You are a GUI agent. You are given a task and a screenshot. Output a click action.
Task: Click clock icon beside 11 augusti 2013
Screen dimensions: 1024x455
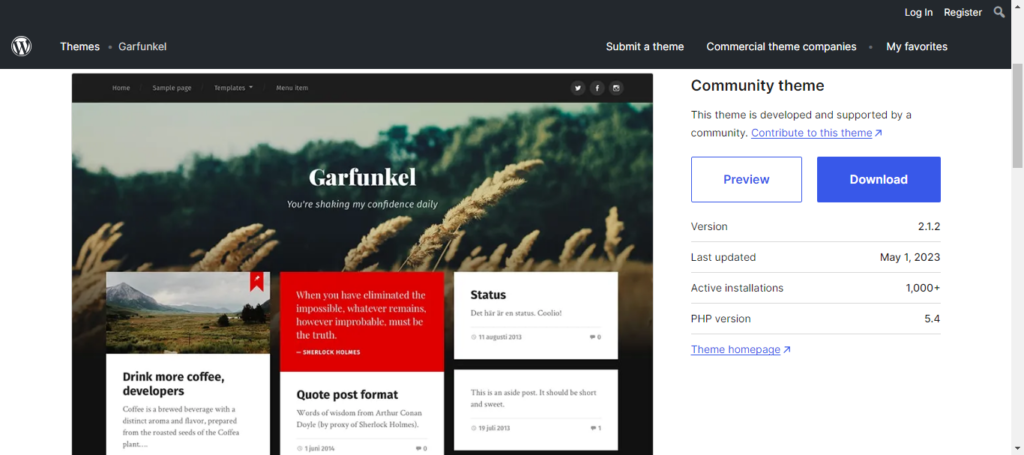click(473, 337)
